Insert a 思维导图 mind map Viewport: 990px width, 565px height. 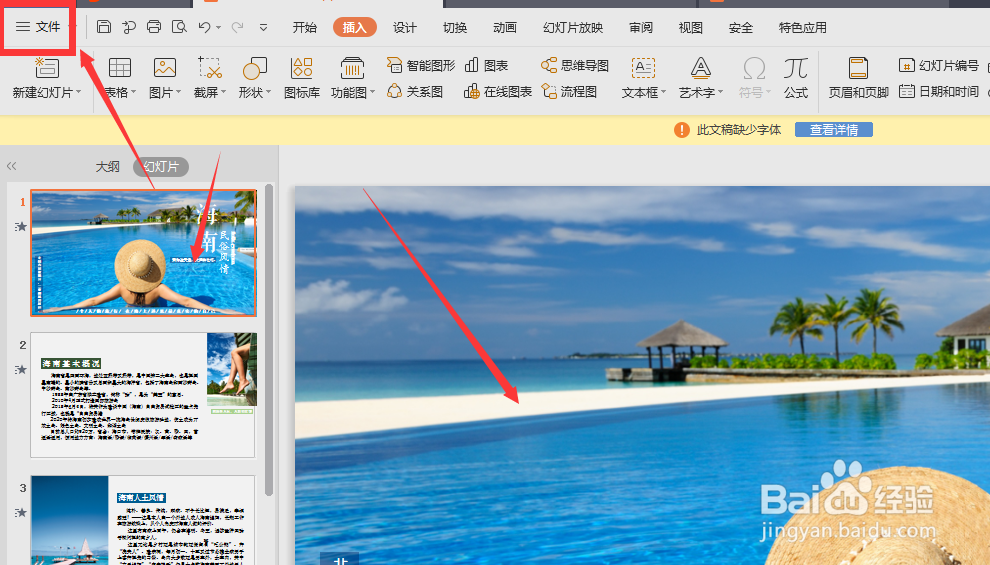[x=575, y=65]
